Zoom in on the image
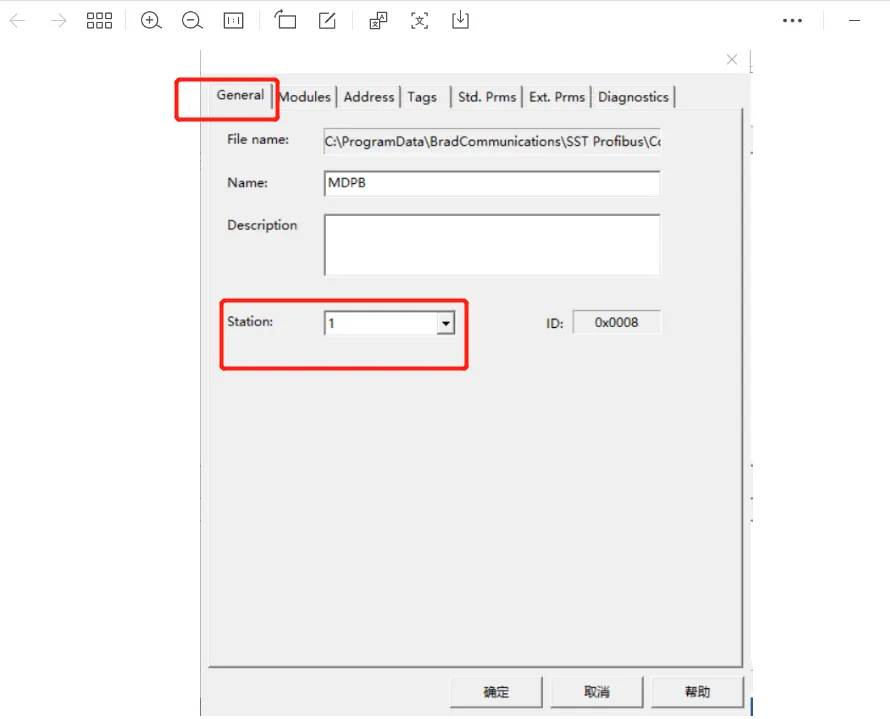 click(x=151, y=21)
